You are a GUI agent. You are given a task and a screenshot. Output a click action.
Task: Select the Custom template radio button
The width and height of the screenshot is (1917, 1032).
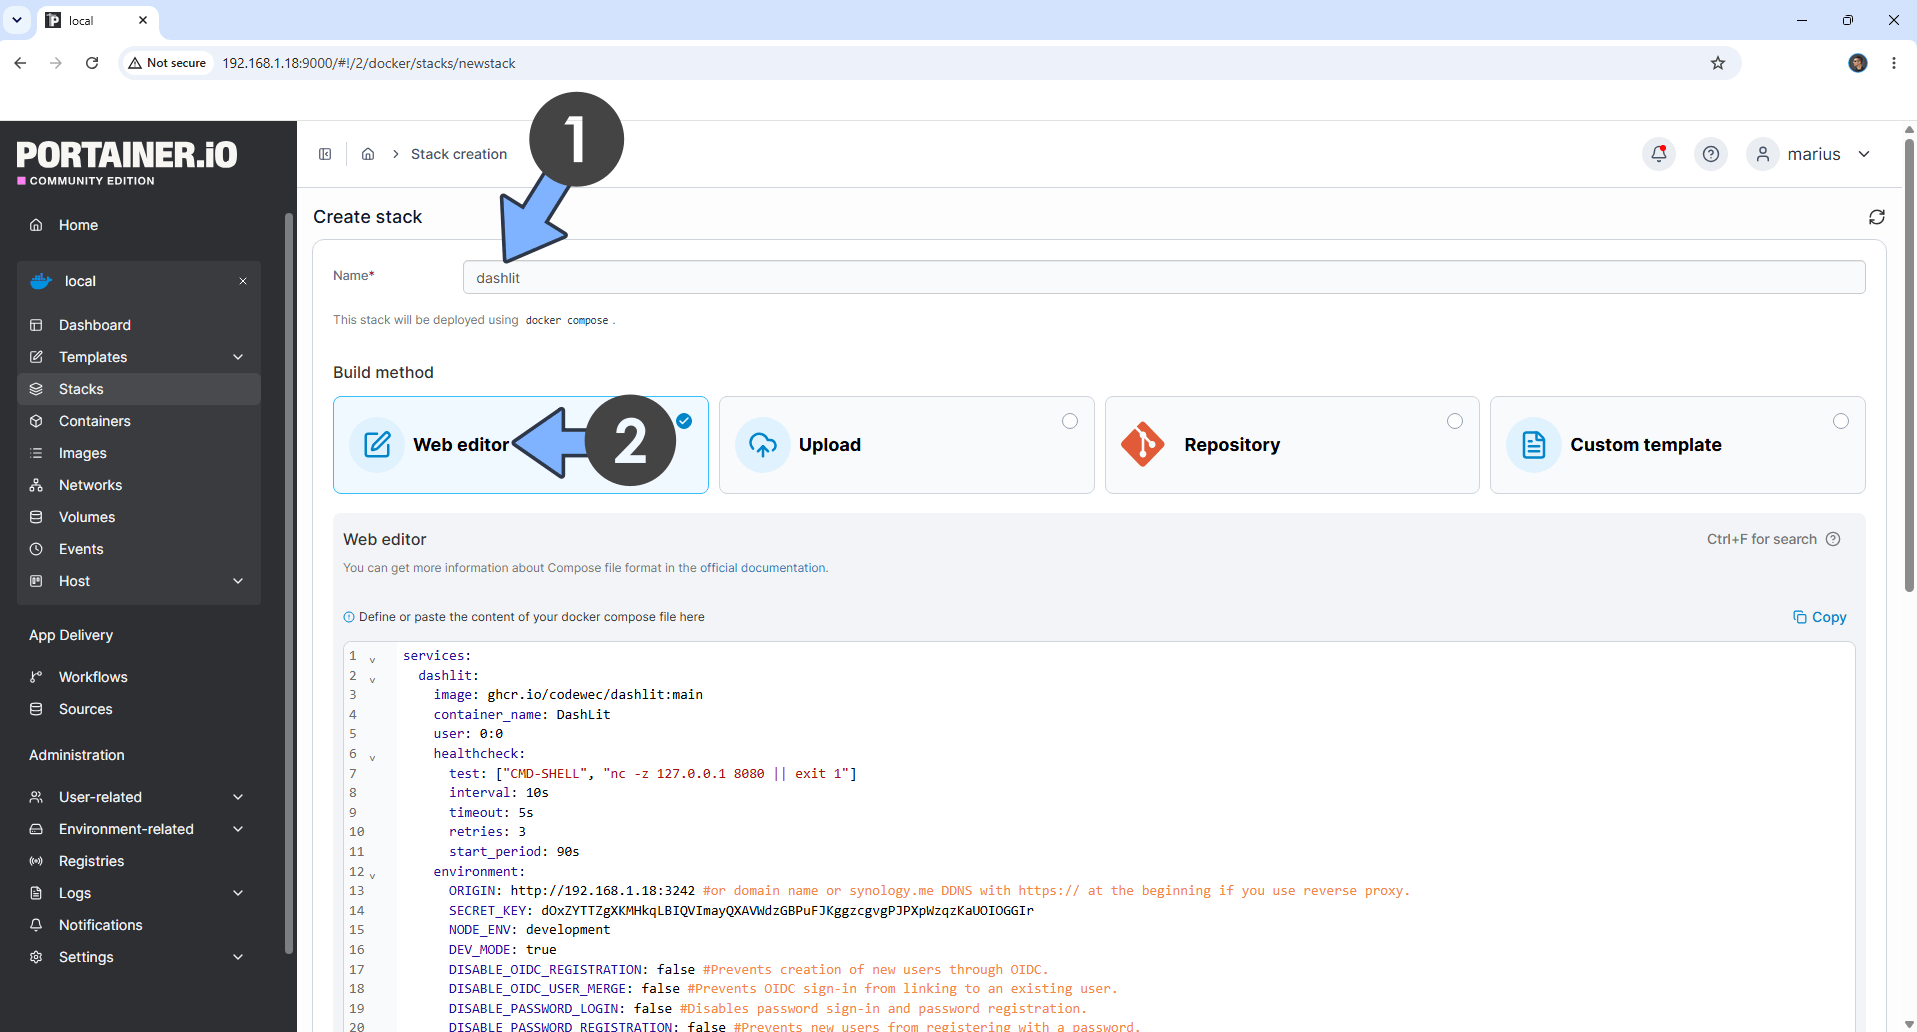click(1841, 421)
